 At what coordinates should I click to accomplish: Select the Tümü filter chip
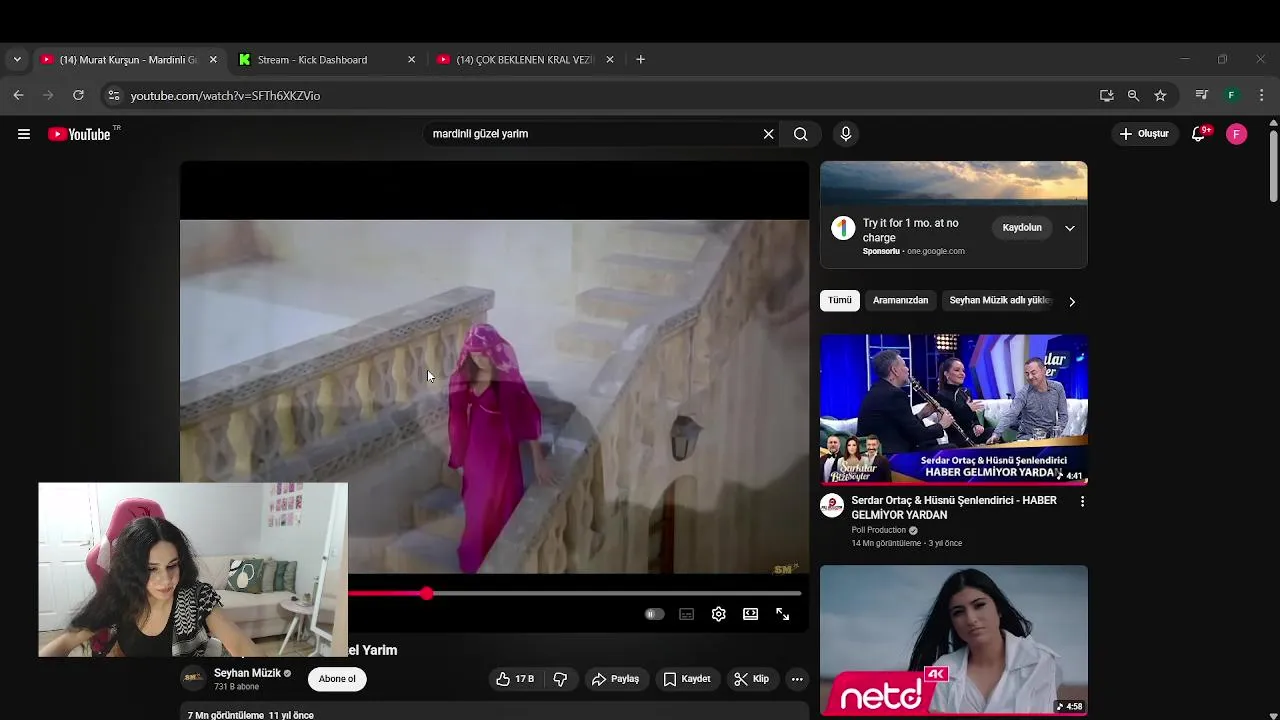[840, 300]
